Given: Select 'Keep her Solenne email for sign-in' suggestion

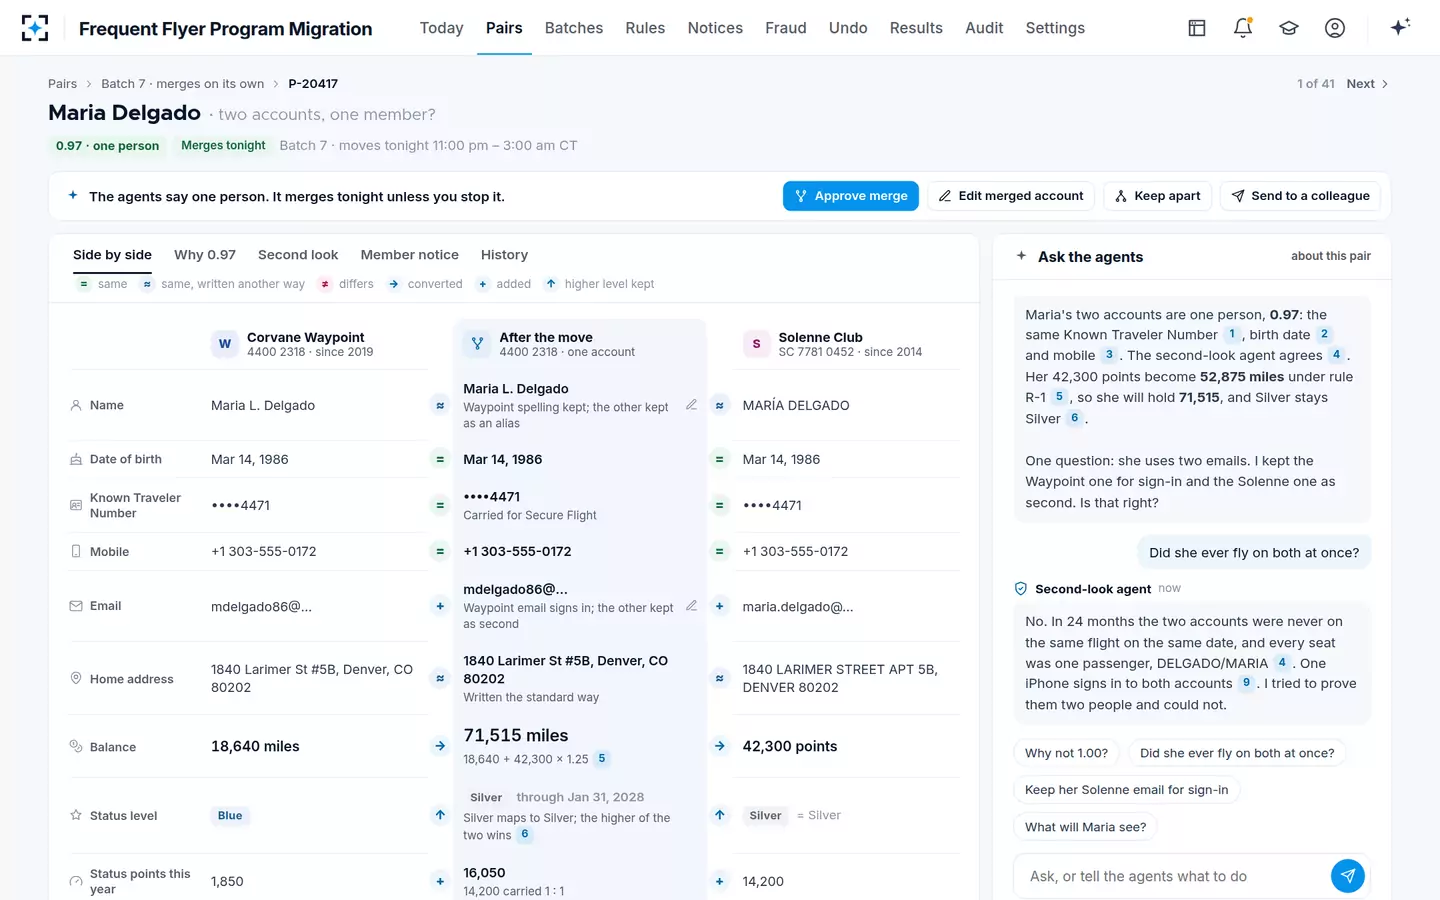Looking at the screenshot, I should pos(1127,790).
